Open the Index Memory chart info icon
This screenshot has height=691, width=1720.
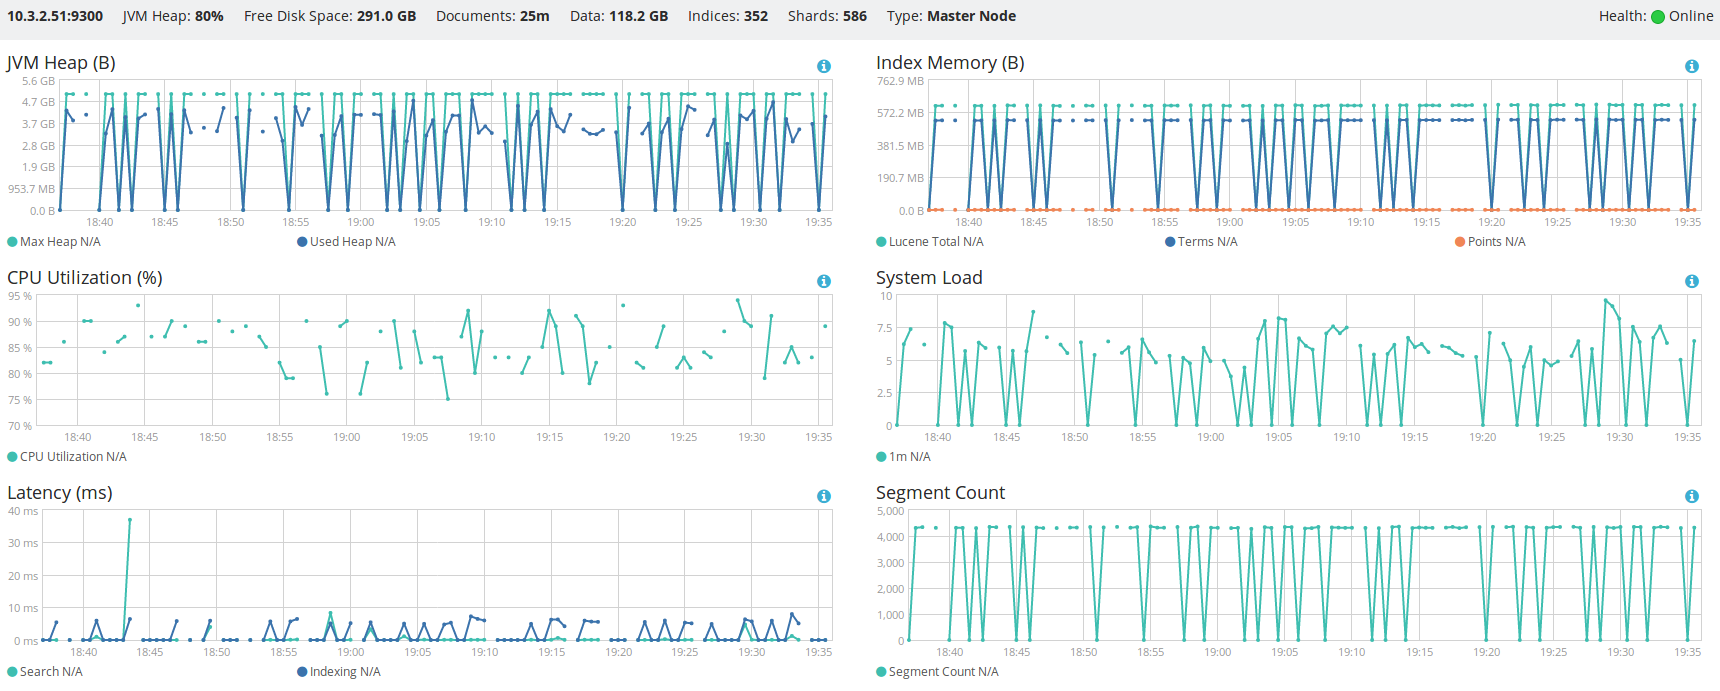1692,66
